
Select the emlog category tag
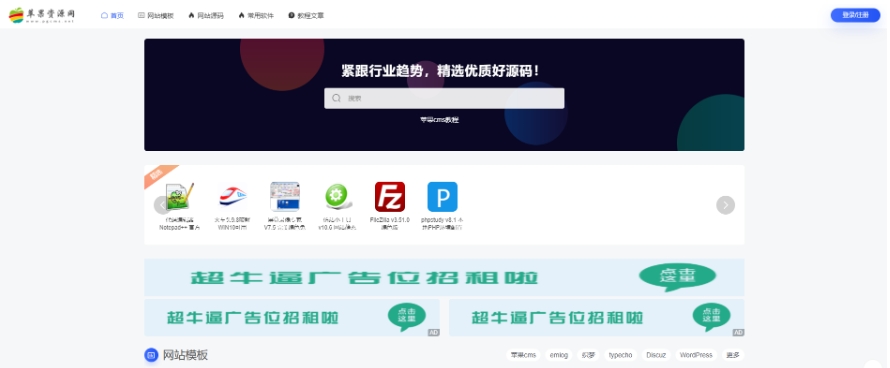point(559,355)
